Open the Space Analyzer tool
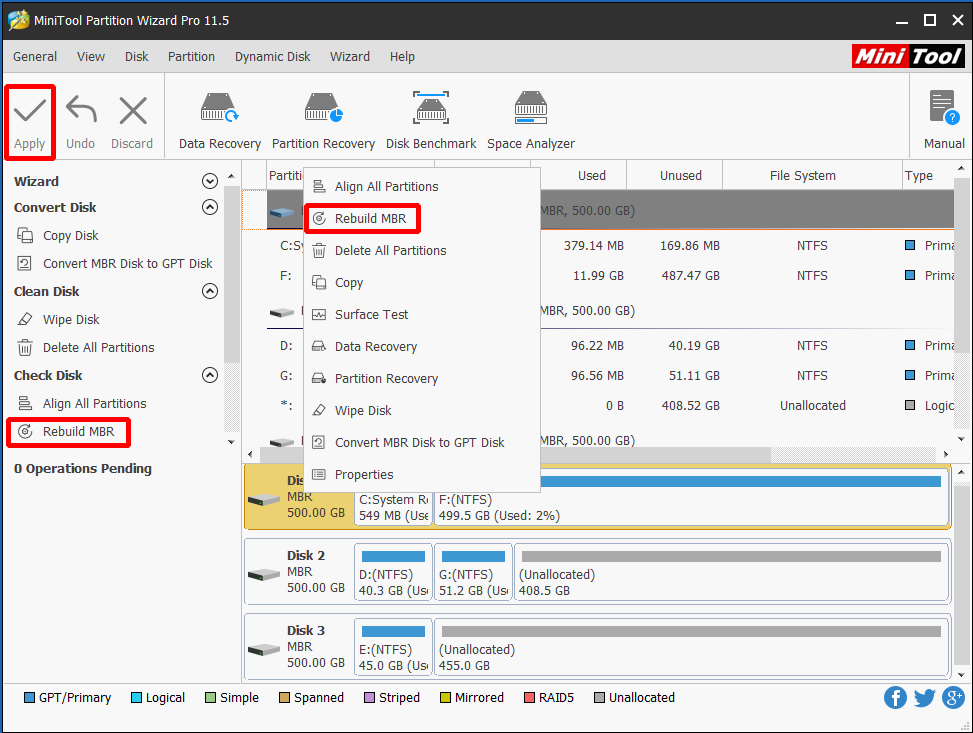This screenshot has height=733, width=973. (x=531, y=121)
